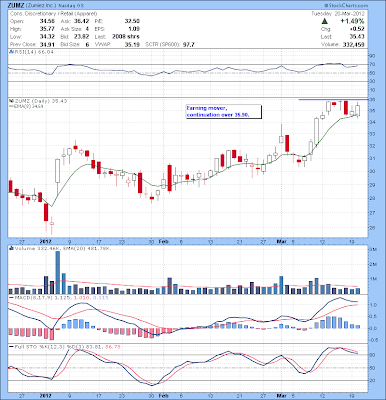386x400 pixels.
Task: Click the tall red candle in early March
Action: (x=286, y=143)
